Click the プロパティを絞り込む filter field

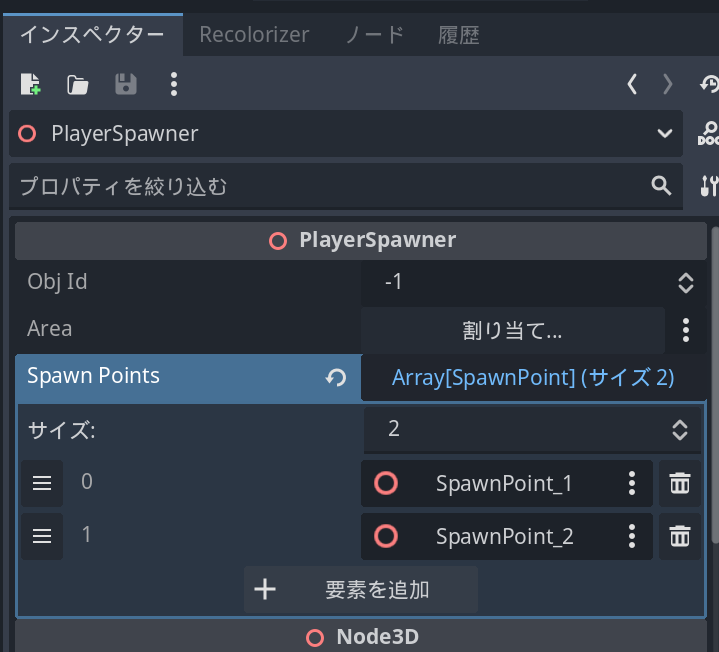[x=330, y=186]
